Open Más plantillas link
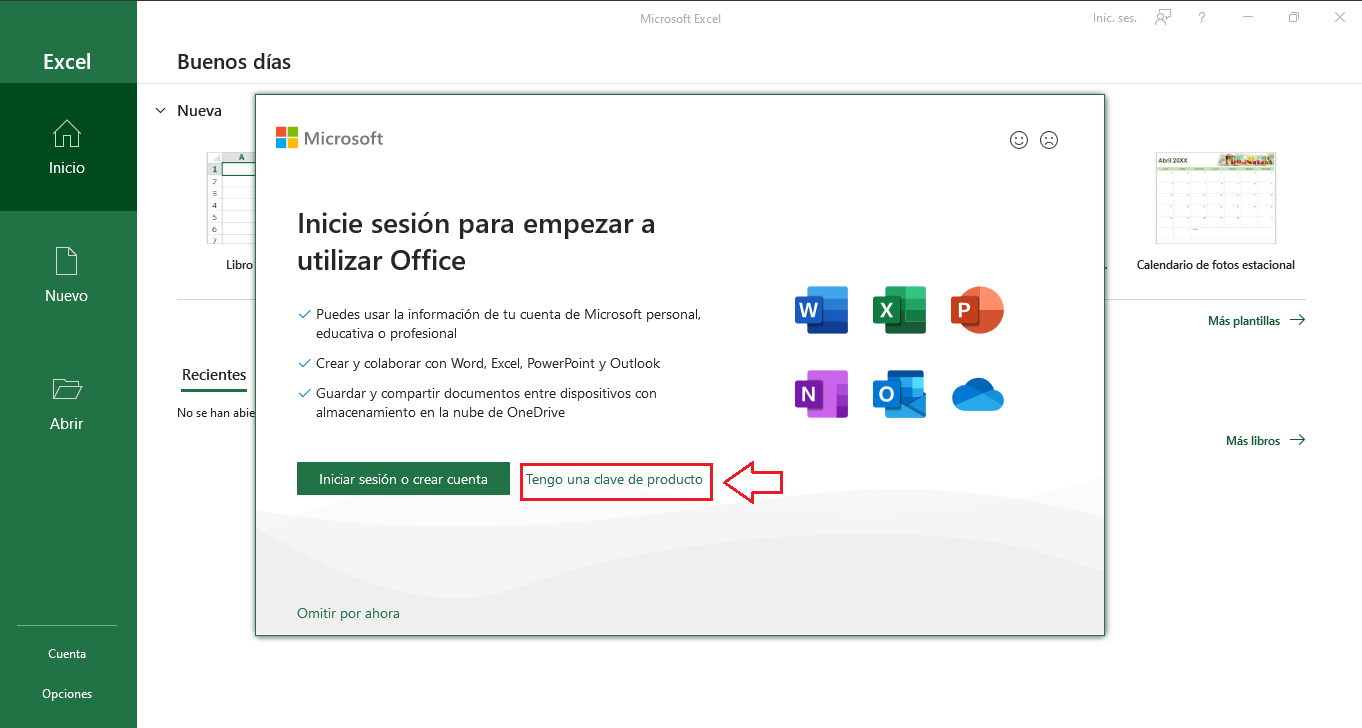 [x=1256, y=321]
